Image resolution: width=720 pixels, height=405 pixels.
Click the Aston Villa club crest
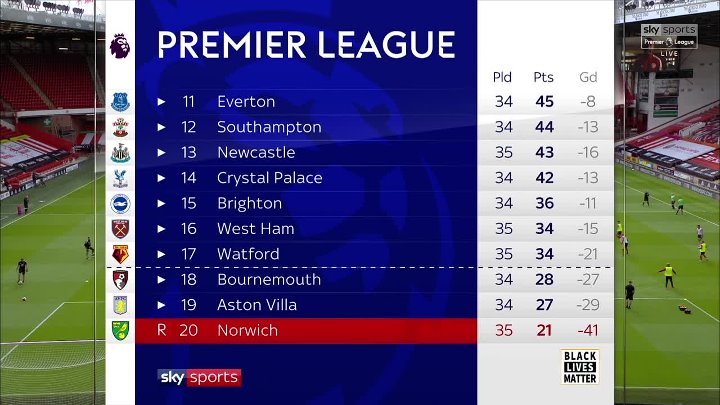tap(120, 305)
